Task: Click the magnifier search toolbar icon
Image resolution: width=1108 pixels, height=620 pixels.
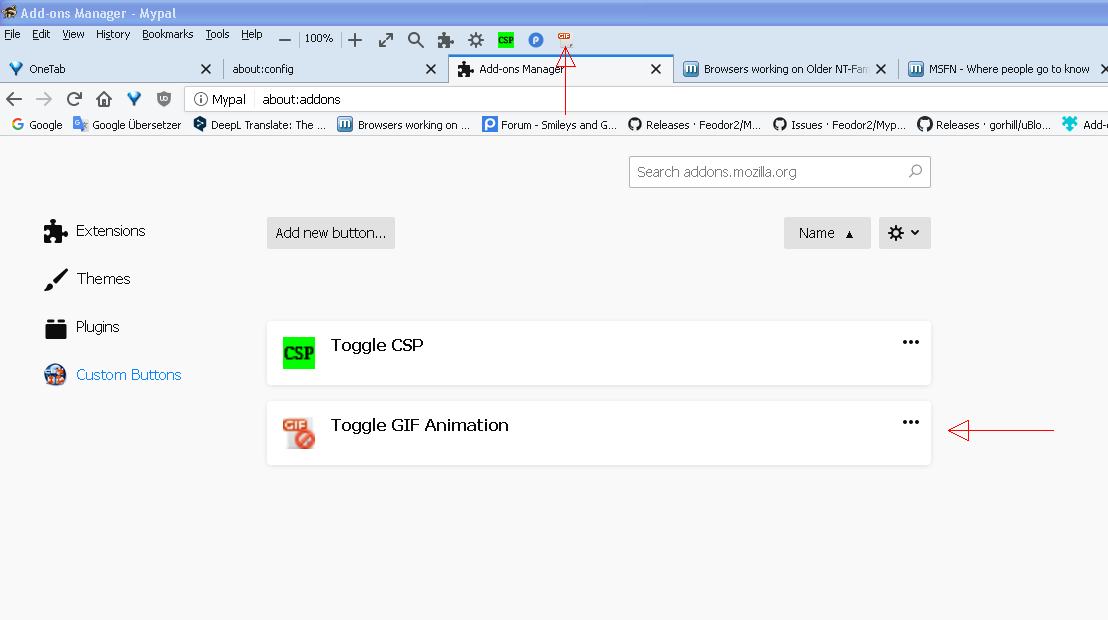Action: point(416,40)
